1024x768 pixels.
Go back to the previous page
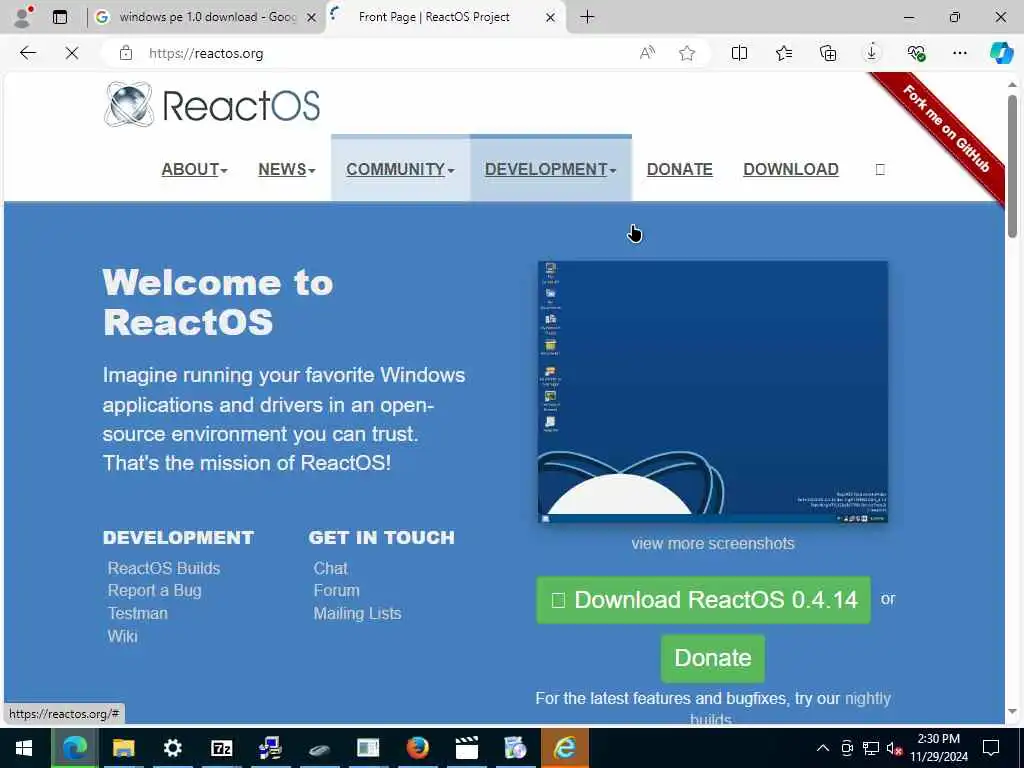point(27,53)
